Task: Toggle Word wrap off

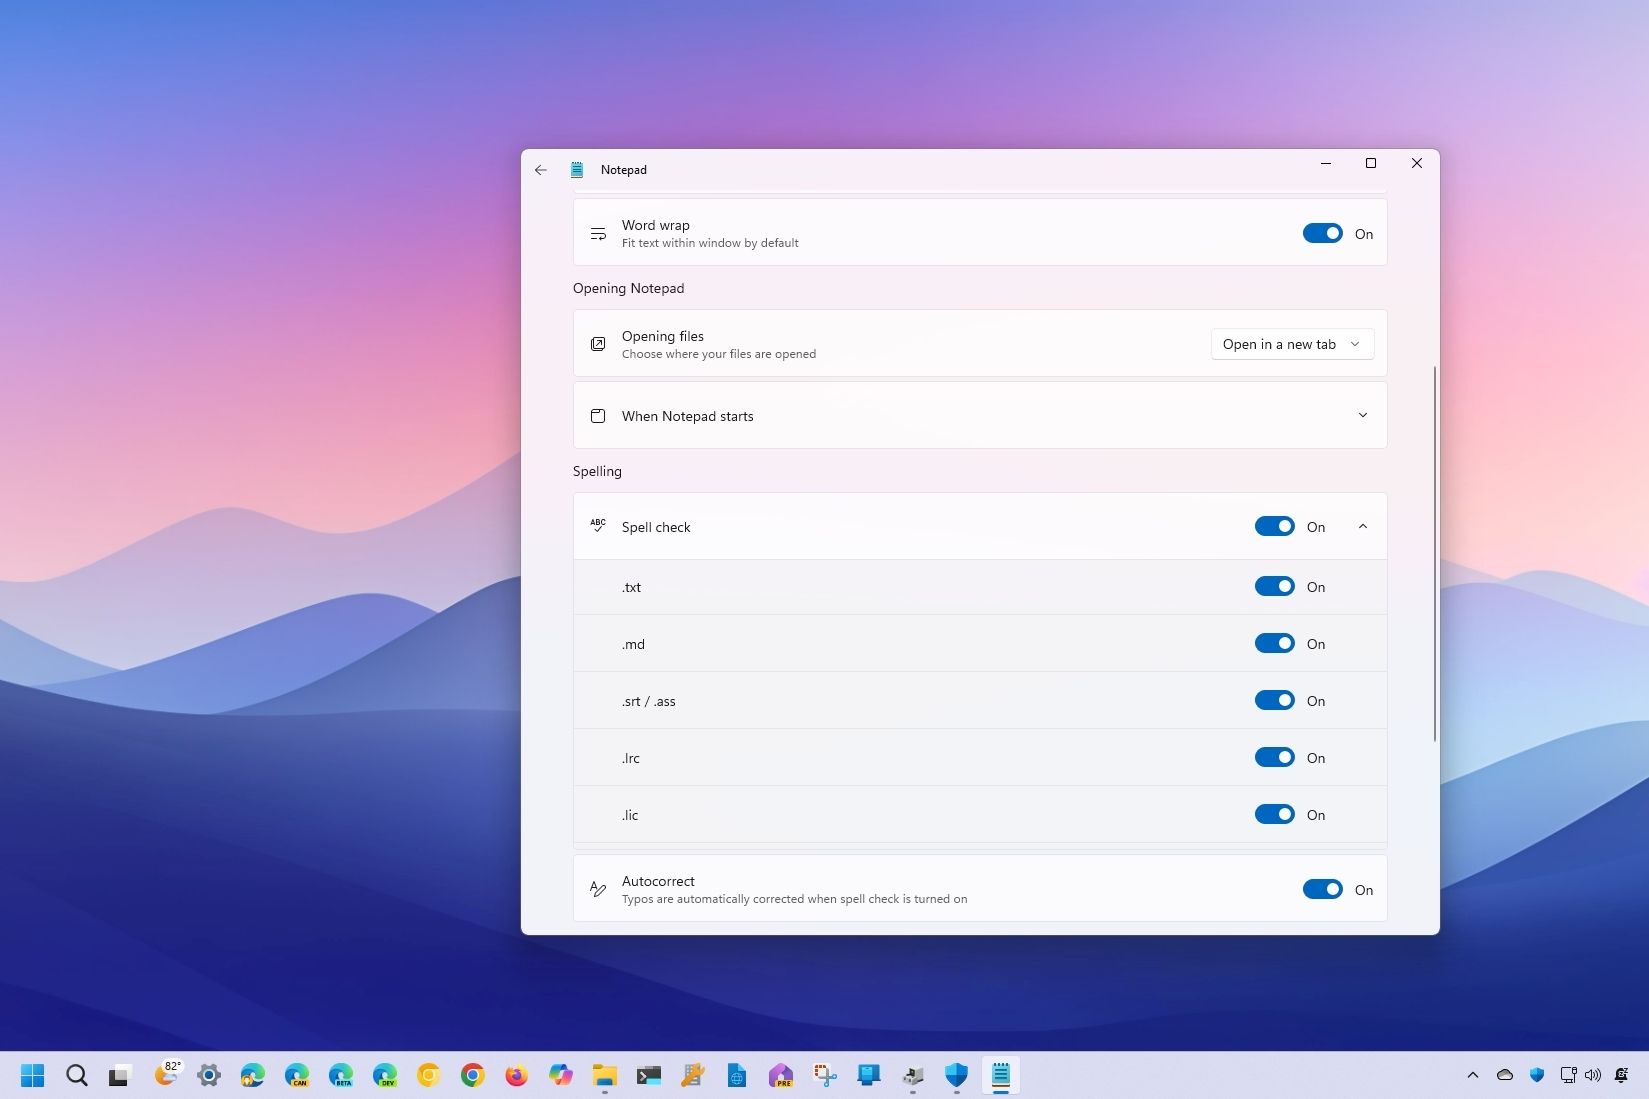Action: (1322, 232)
